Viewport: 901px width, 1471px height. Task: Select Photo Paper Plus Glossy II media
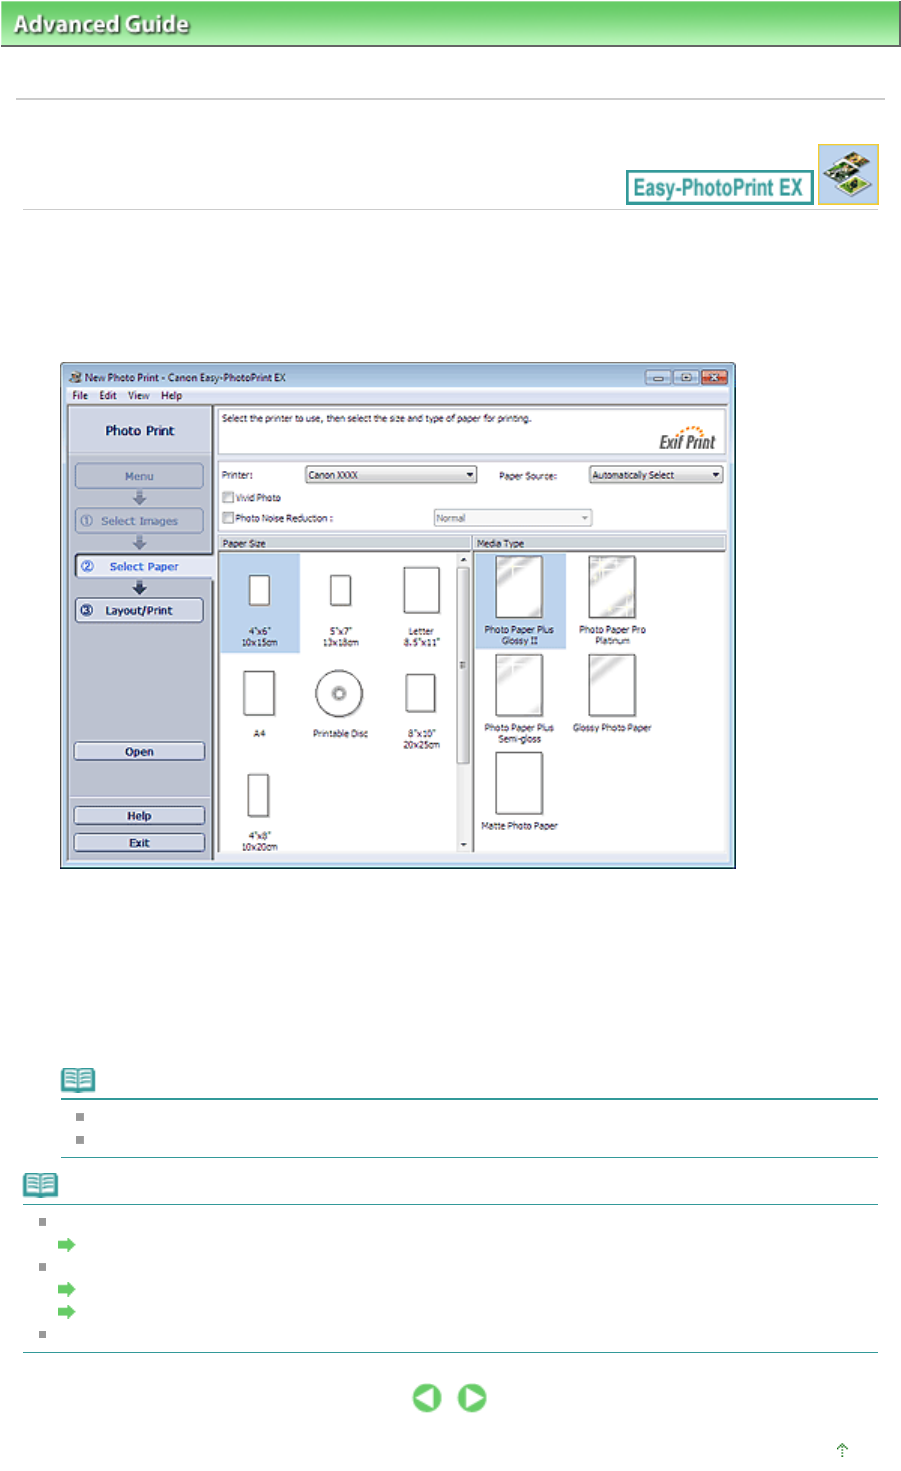(x=519, y=588)
